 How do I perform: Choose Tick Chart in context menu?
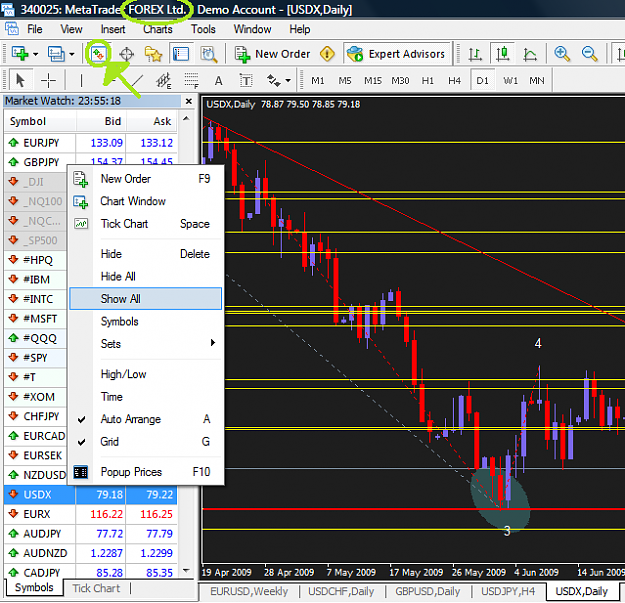[145, 224]
